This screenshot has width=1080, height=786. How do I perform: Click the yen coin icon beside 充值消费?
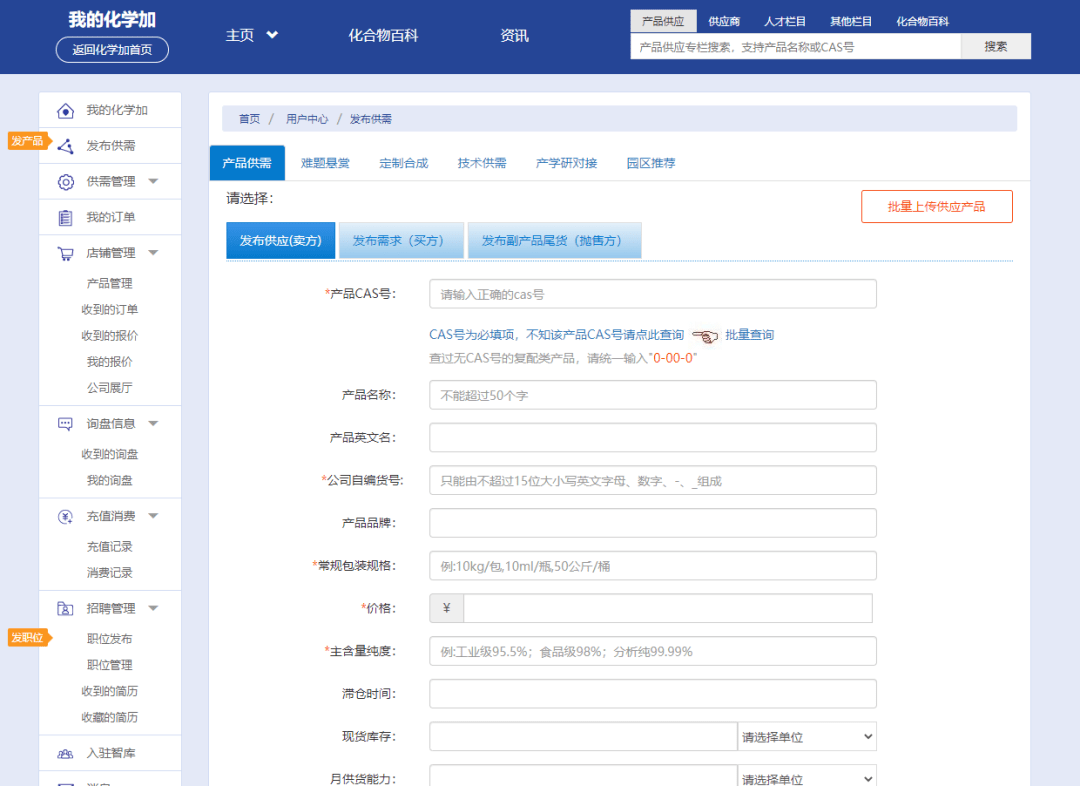click(x=65, y=517)
